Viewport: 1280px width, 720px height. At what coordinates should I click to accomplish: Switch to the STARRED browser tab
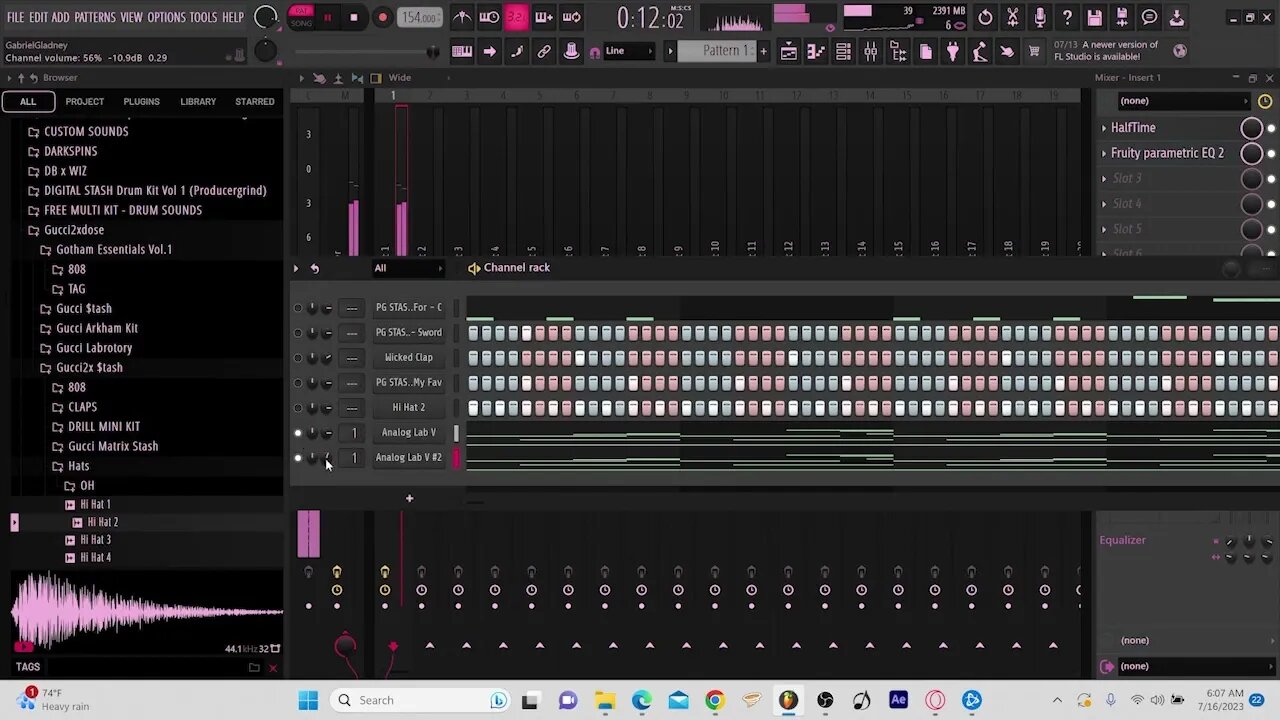click(x=254, y=101)
